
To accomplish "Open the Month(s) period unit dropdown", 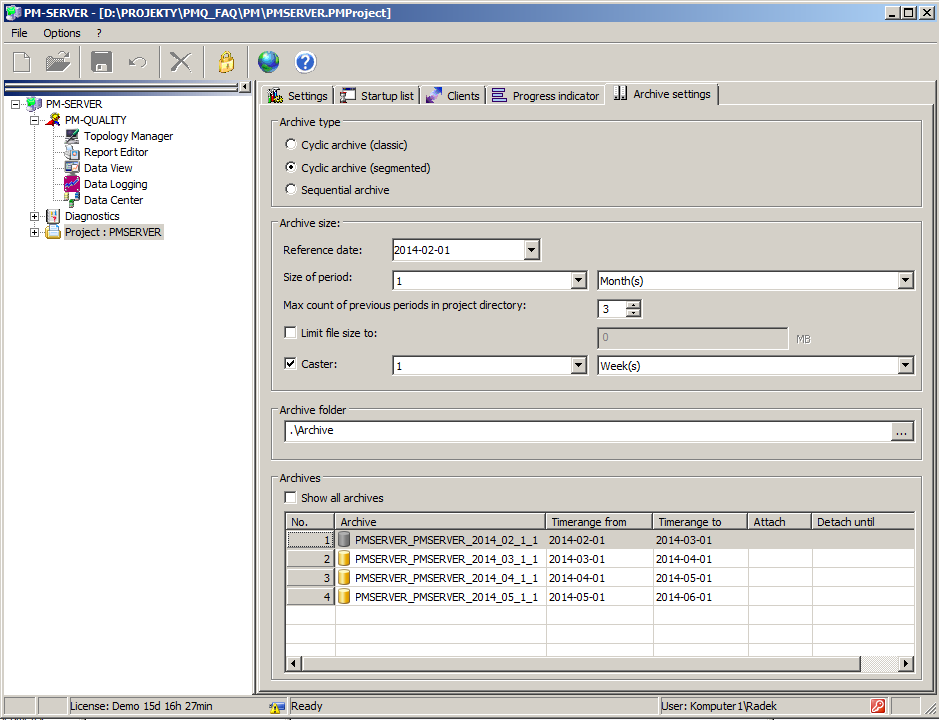I will pyautogui.click(x=905, y=280).
